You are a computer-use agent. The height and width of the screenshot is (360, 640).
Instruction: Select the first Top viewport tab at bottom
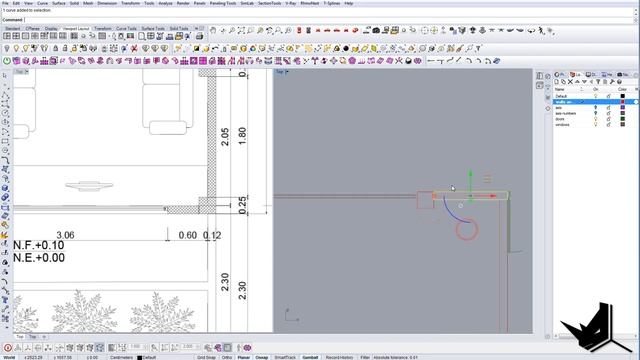(x=20, y=337)
